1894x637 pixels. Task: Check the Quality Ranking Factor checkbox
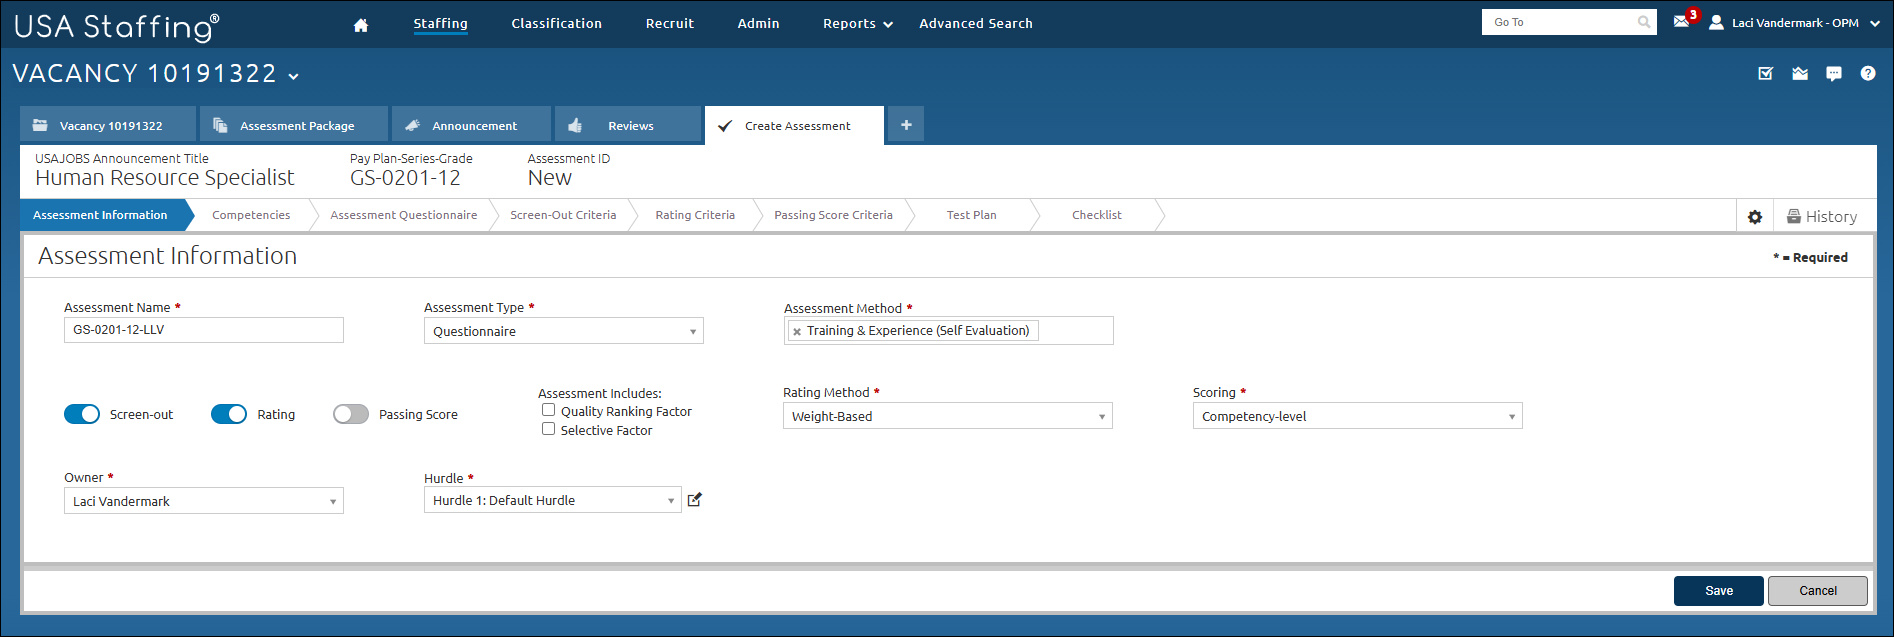548,410
